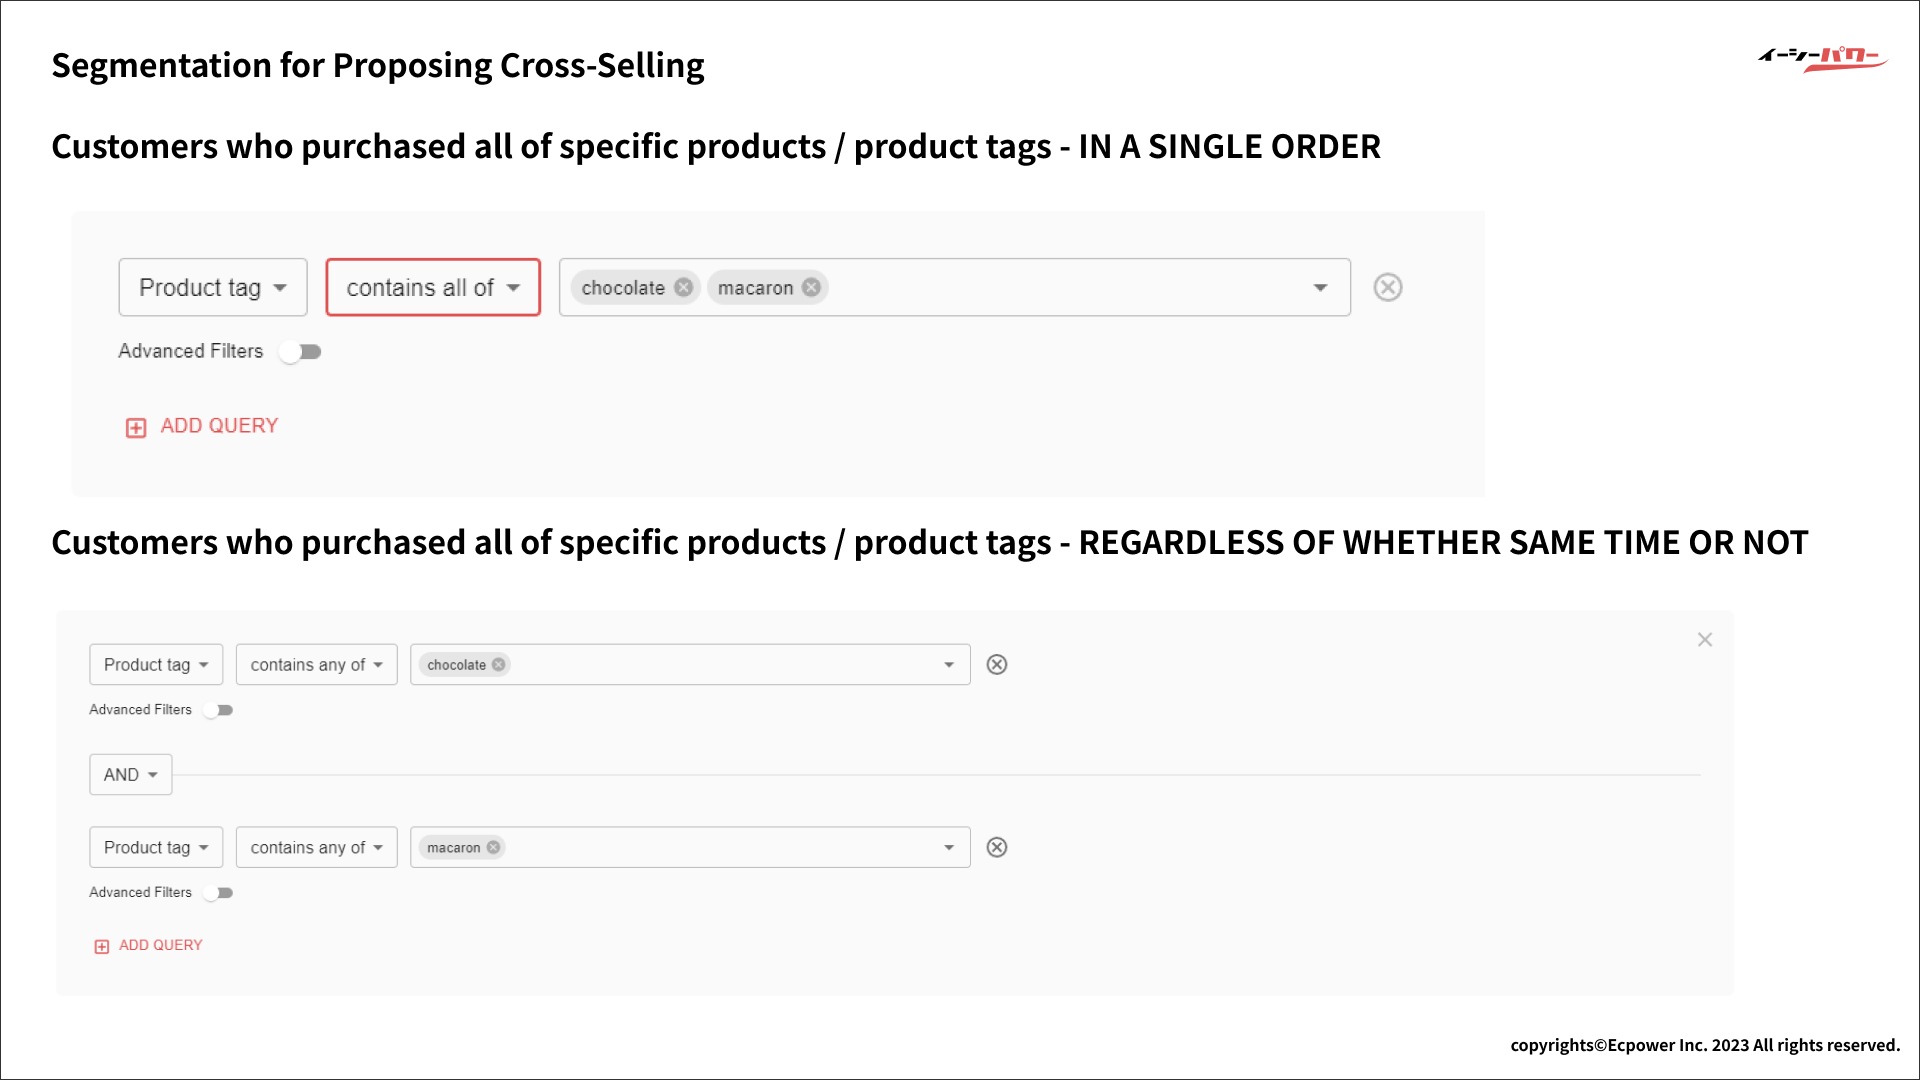Remove chocolate chip in lower panel query
1920x1080 pixels.
click(498, 665)
